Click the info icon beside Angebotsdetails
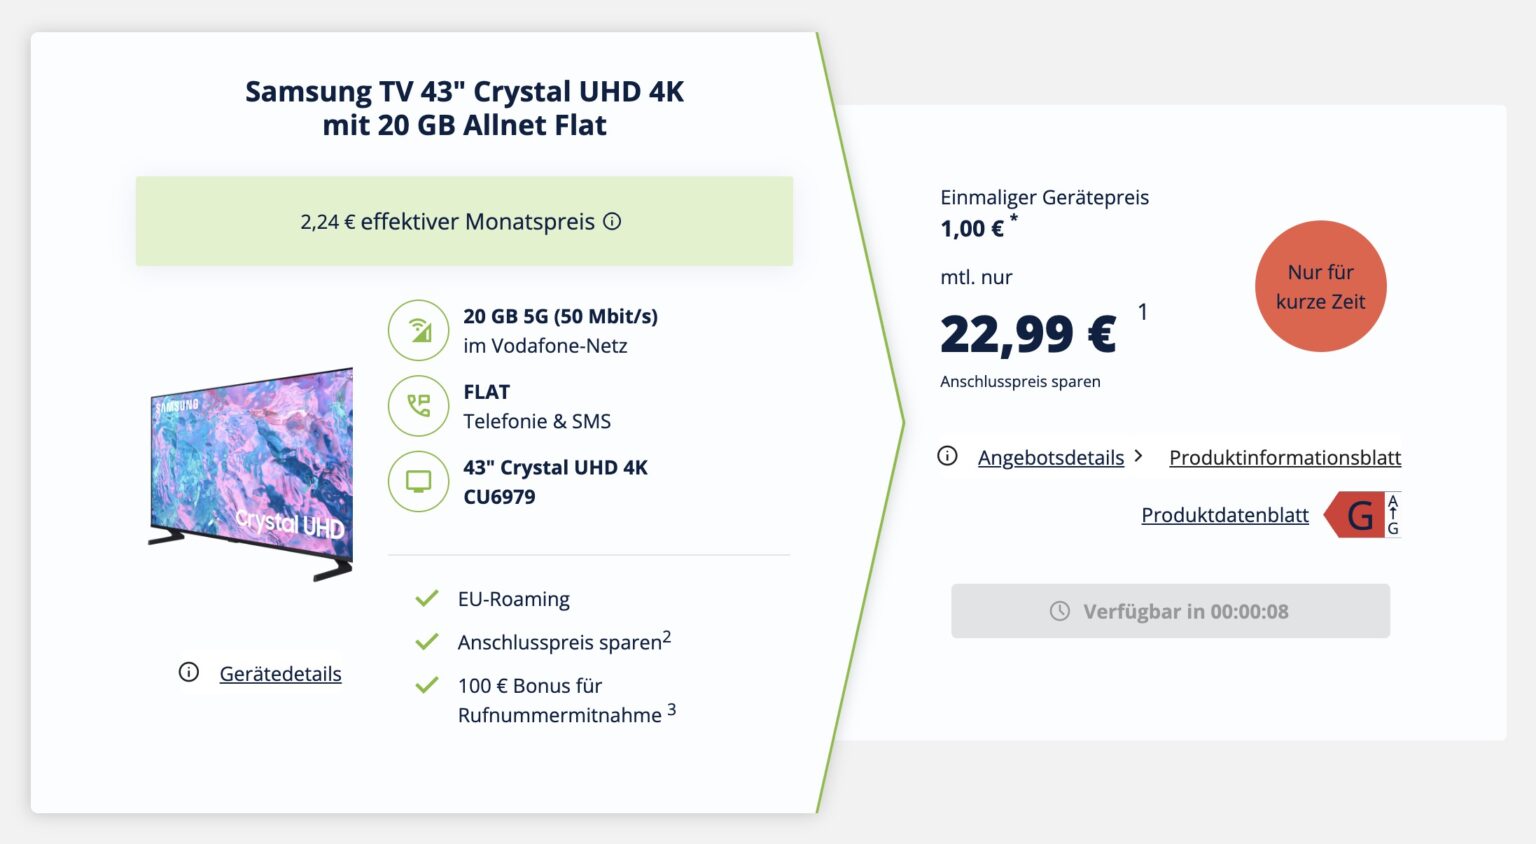Viewport: 1536px width, 844px height. (946, 456)
